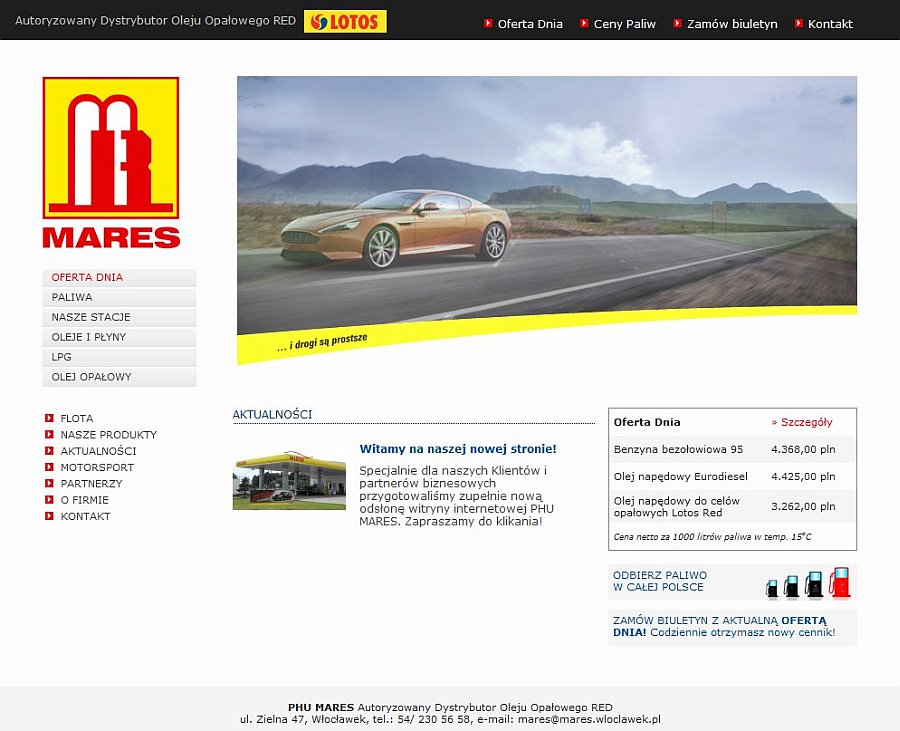This screenshot has width=900, height=731.
Task: Click Benzyna bezołowiowa 95 row text
Action: tap(678, 449)
